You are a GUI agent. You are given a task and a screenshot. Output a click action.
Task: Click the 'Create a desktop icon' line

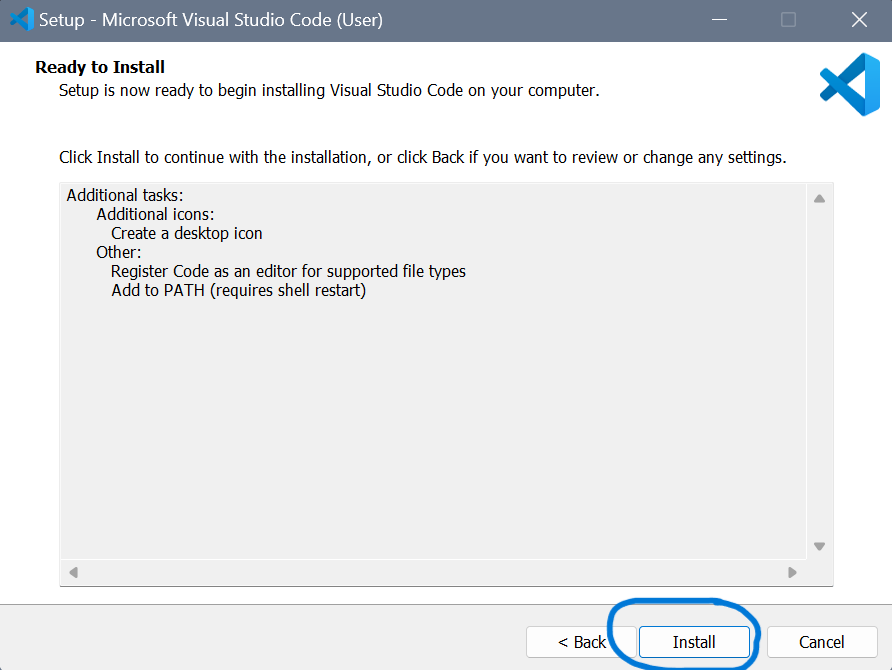click(x=187, y=233)
